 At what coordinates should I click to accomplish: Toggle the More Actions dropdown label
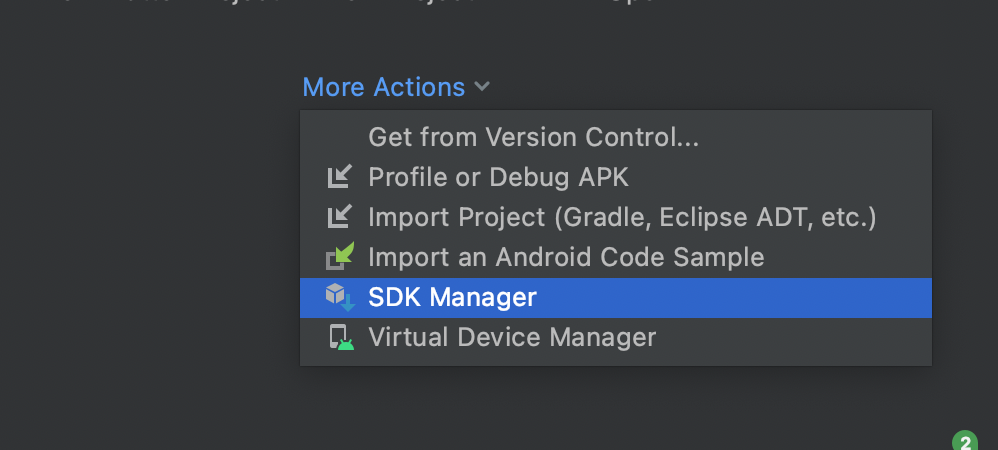396,87
